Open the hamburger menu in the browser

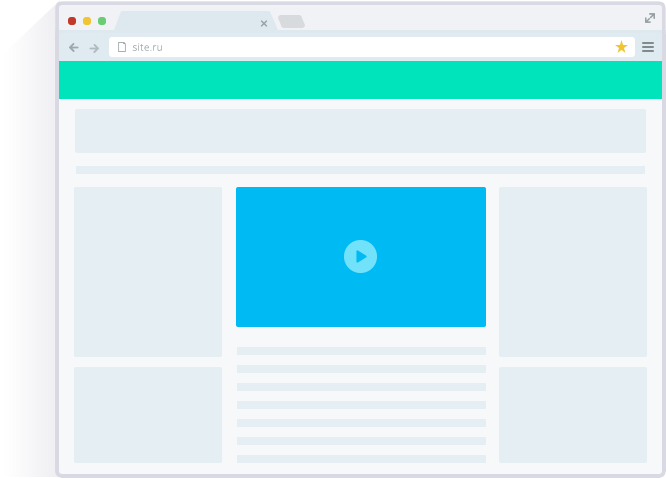pyautogui.click(x=648, y=47)
